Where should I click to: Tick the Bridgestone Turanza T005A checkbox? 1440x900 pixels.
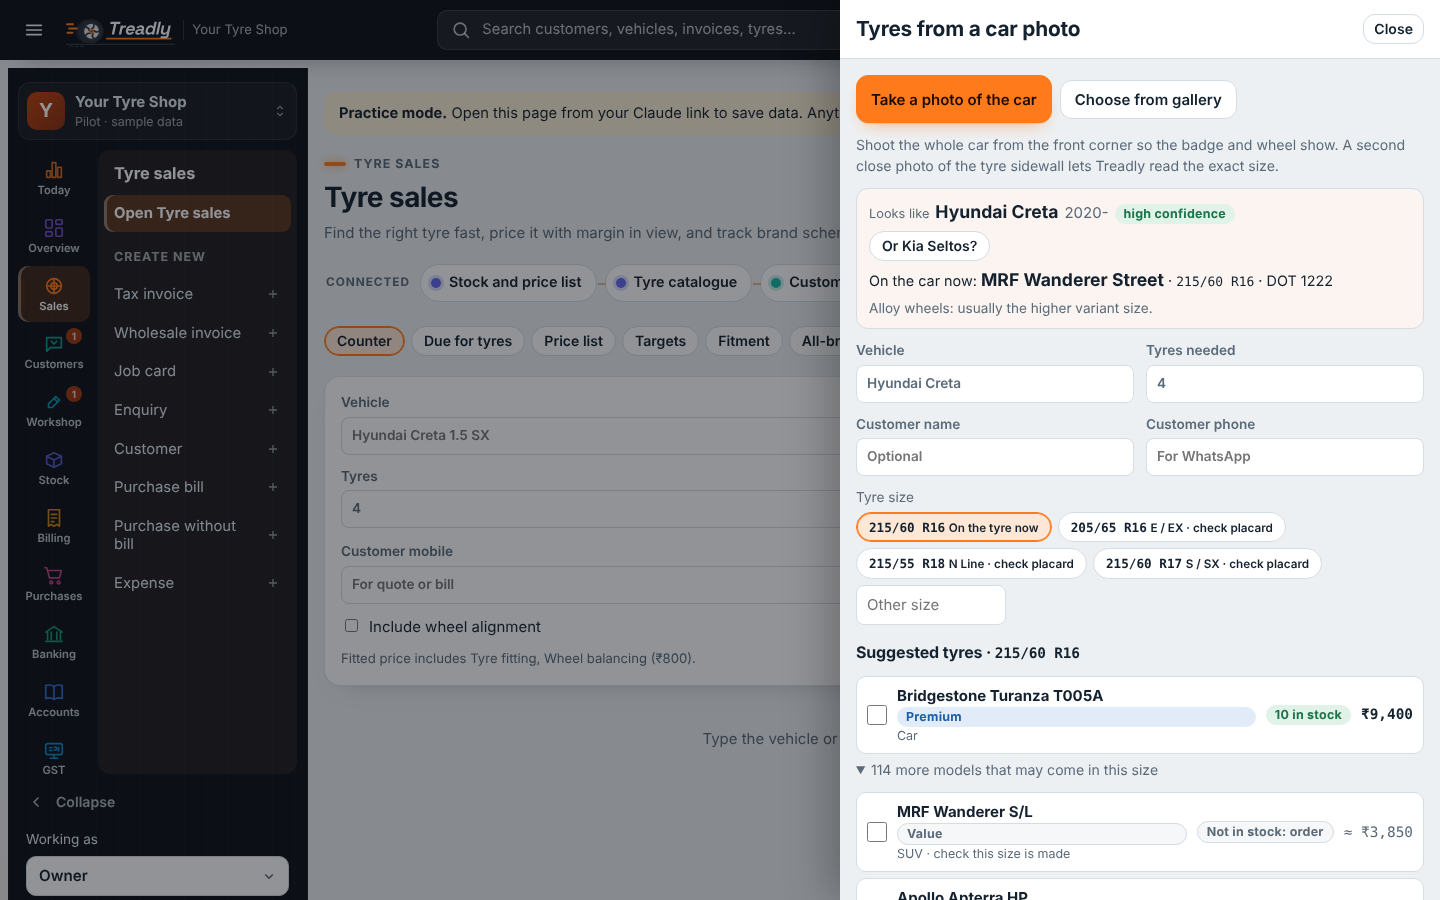(x=877, y=715)
